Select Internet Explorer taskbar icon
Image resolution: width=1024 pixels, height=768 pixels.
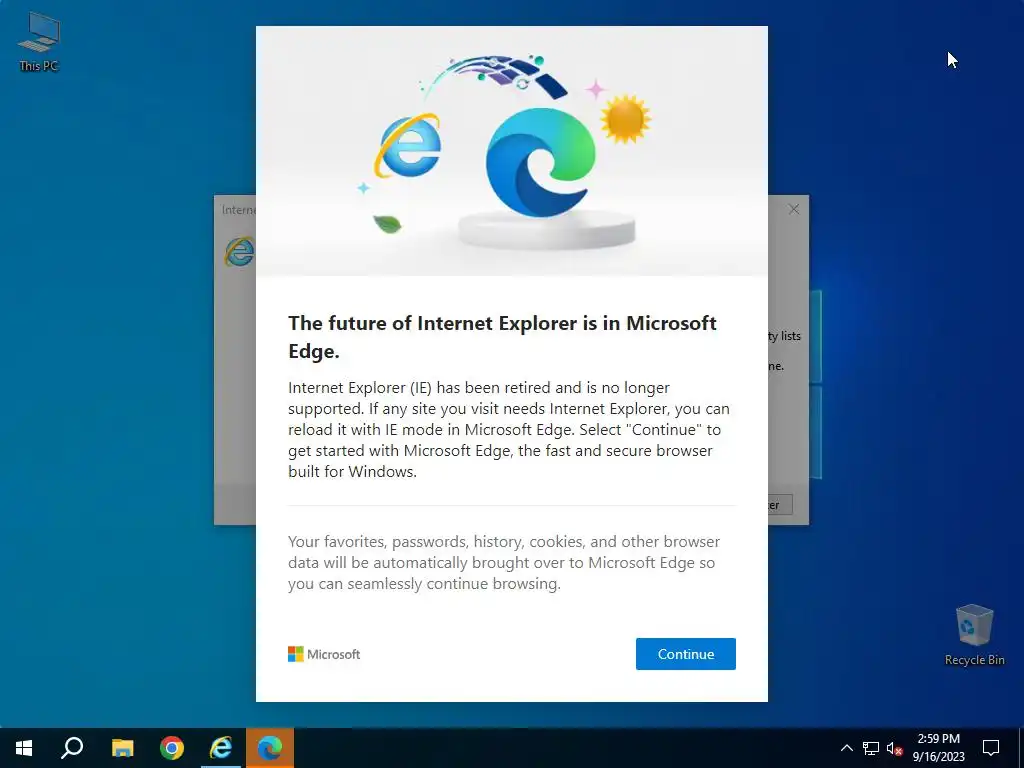pos(221,748)
